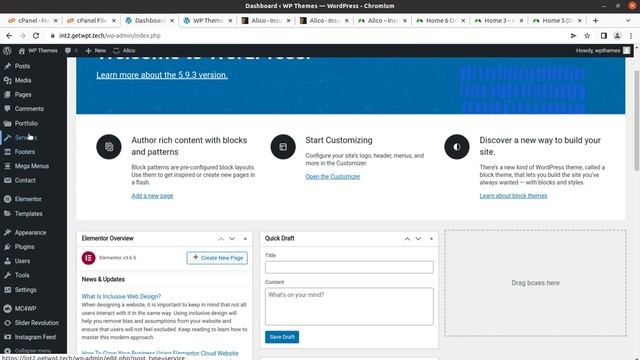Click the page vertical scrollbar
Screen dimensions: 640x360
pyautogui.click(x=636, y=120)
